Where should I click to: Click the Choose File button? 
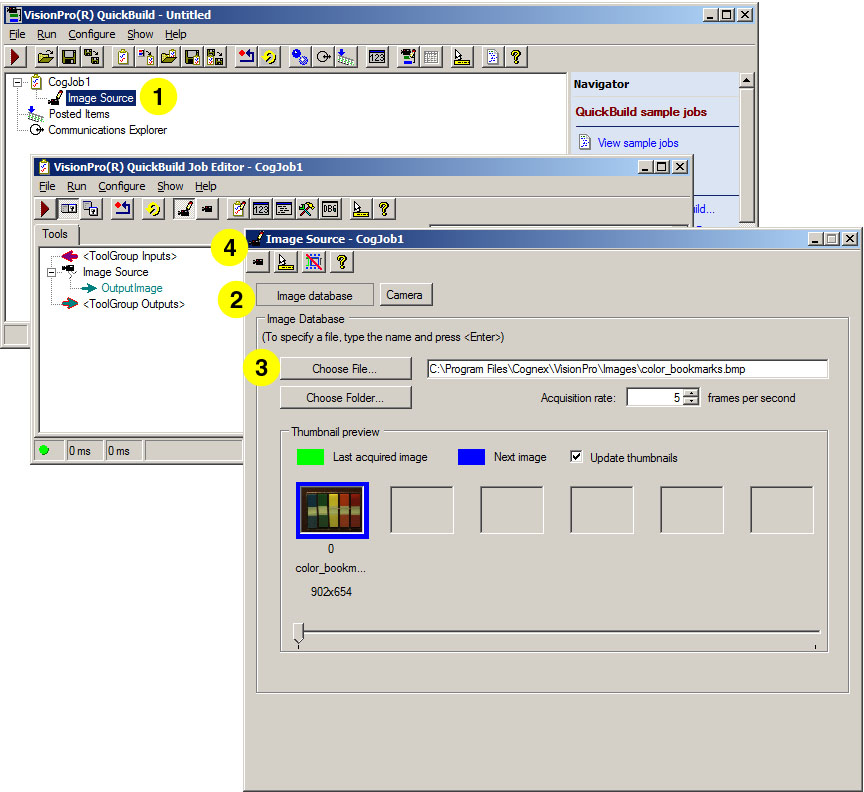click(x=345, y=368)
